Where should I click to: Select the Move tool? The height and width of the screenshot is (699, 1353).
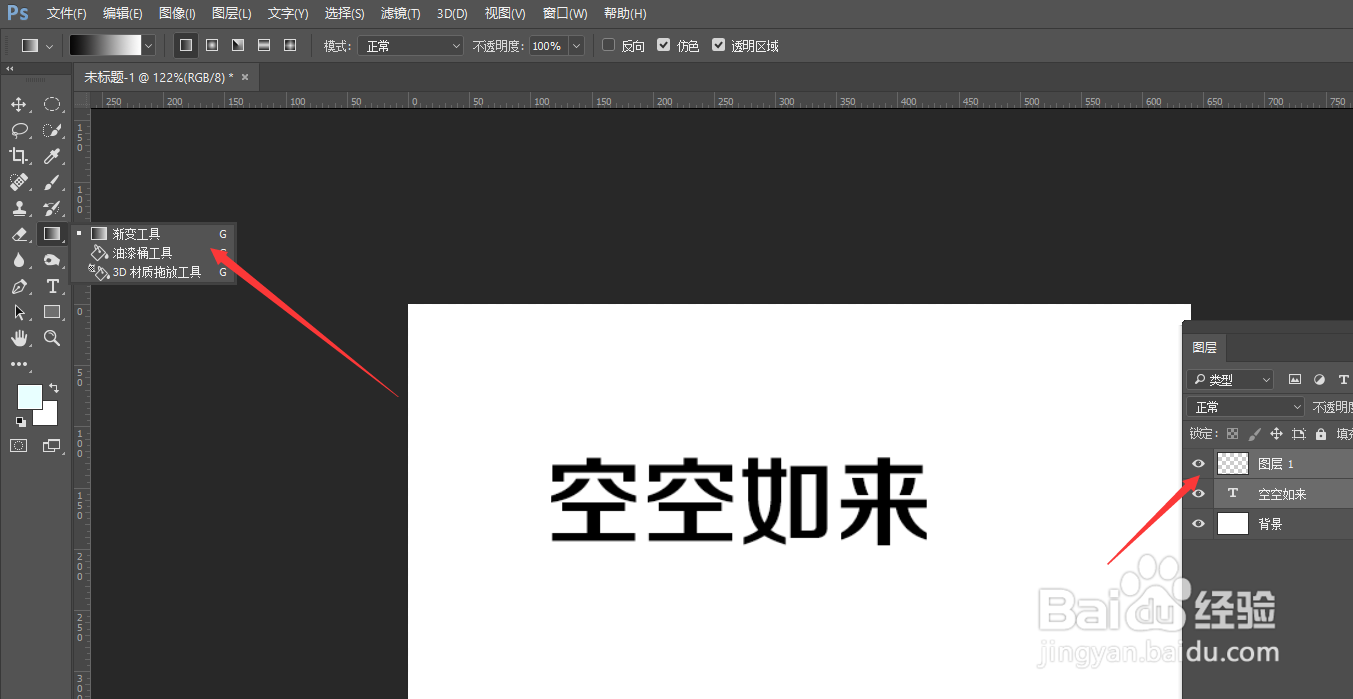pyautogui.click(x=20, y=104)
